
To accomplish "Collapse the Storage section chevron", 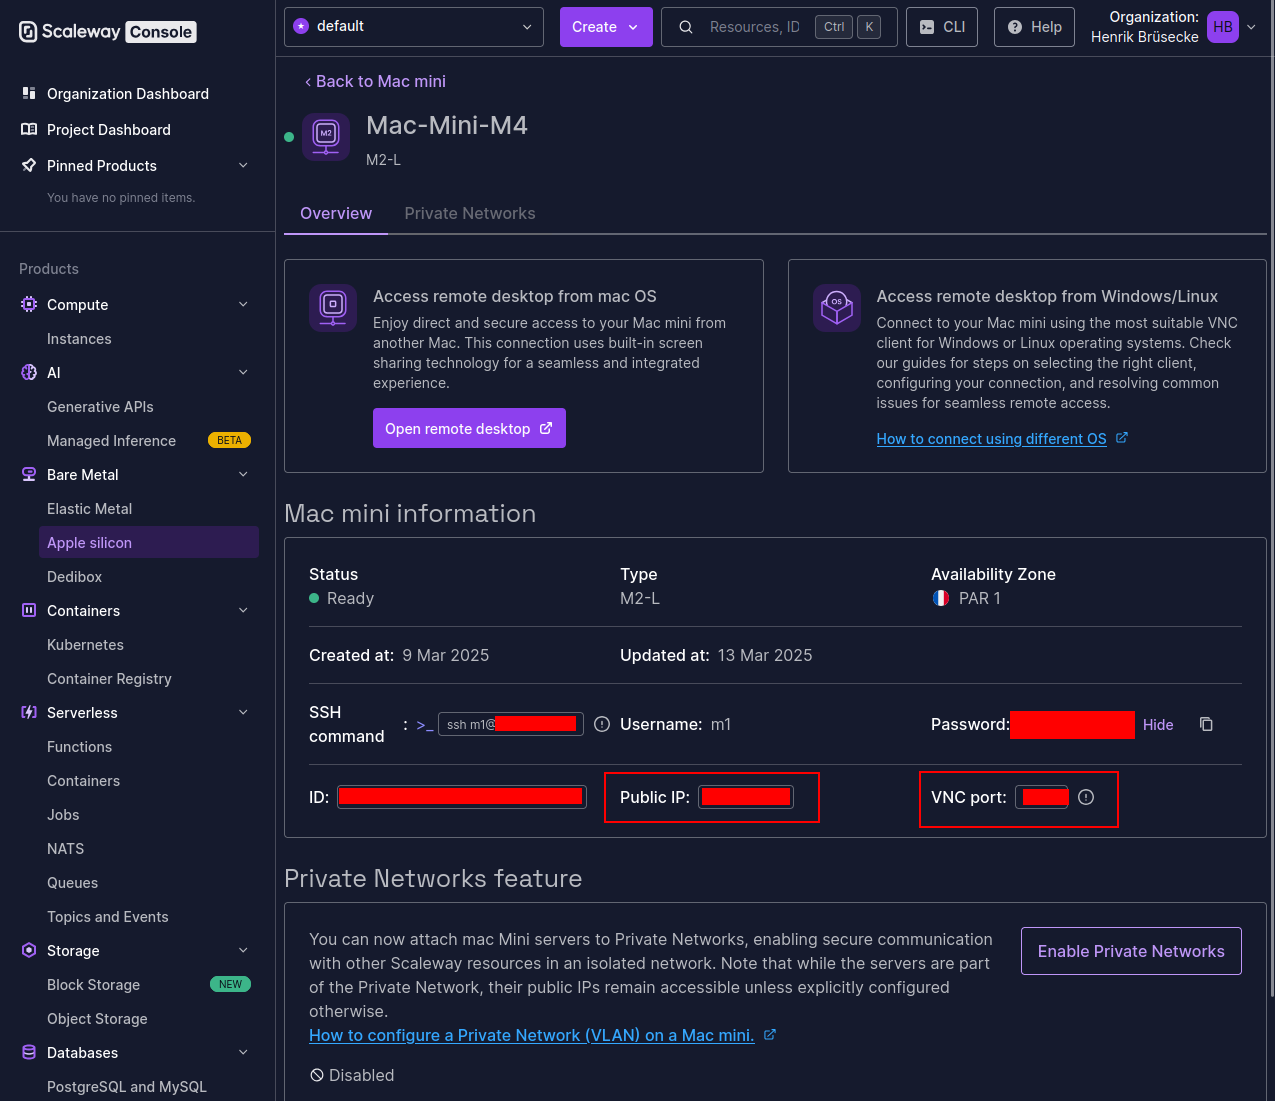I will pos(243,951).
